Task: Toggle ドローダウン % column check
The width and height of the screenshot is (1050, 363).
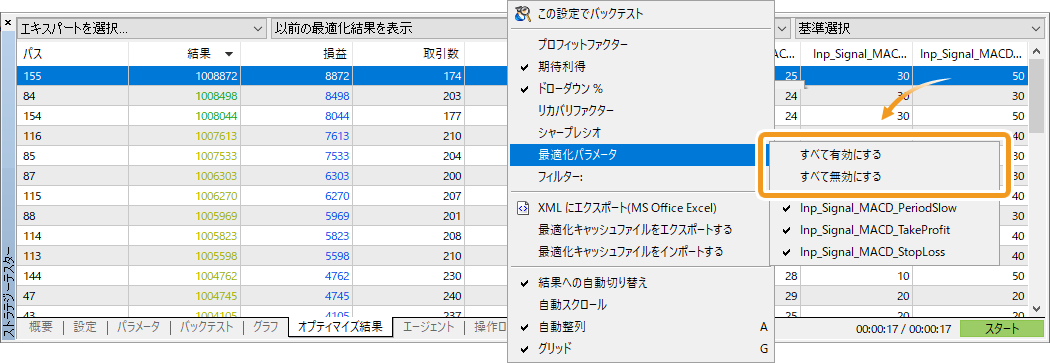Action: tap(523, 88)
